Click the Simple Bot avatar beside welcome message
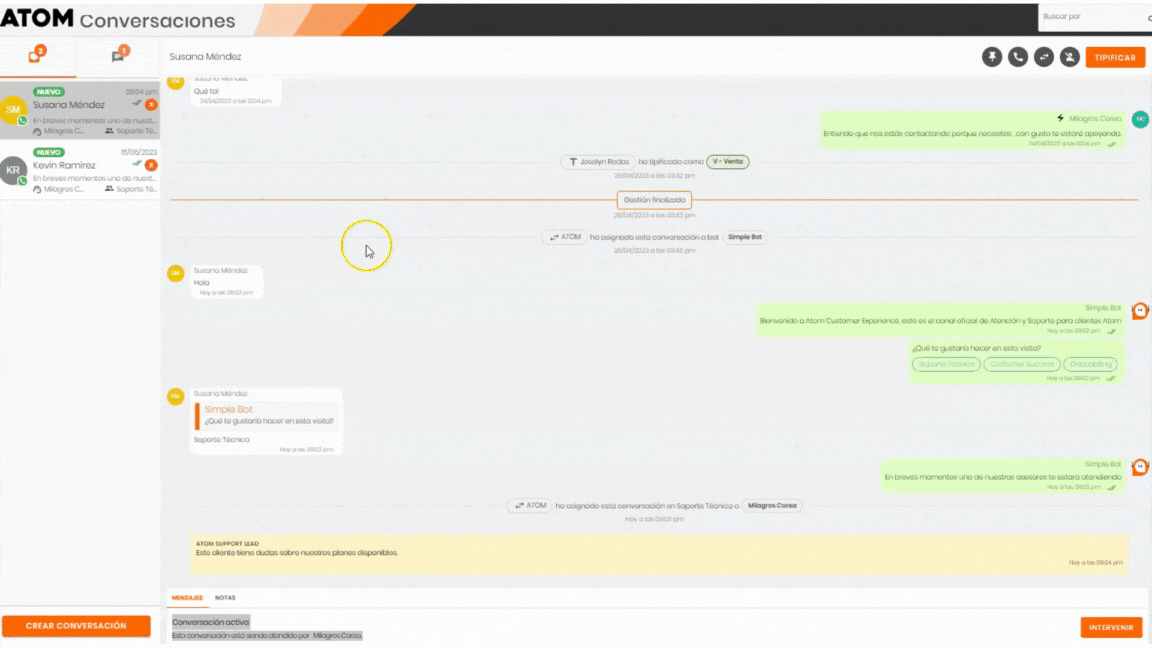 tap(1139, 311)
